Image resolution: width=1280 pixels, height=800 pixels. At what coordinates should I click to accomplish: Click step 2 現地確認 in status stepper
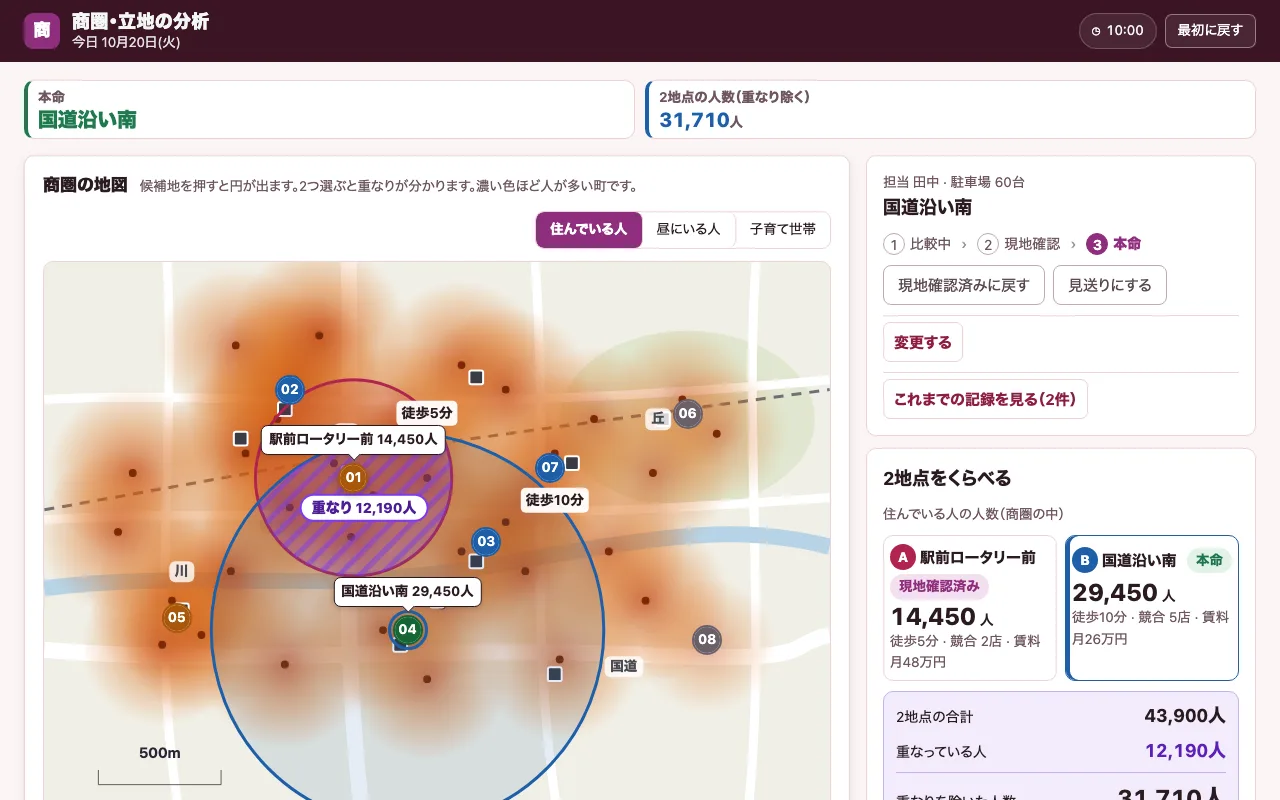pyautogui.click(x=1018, y=244)
